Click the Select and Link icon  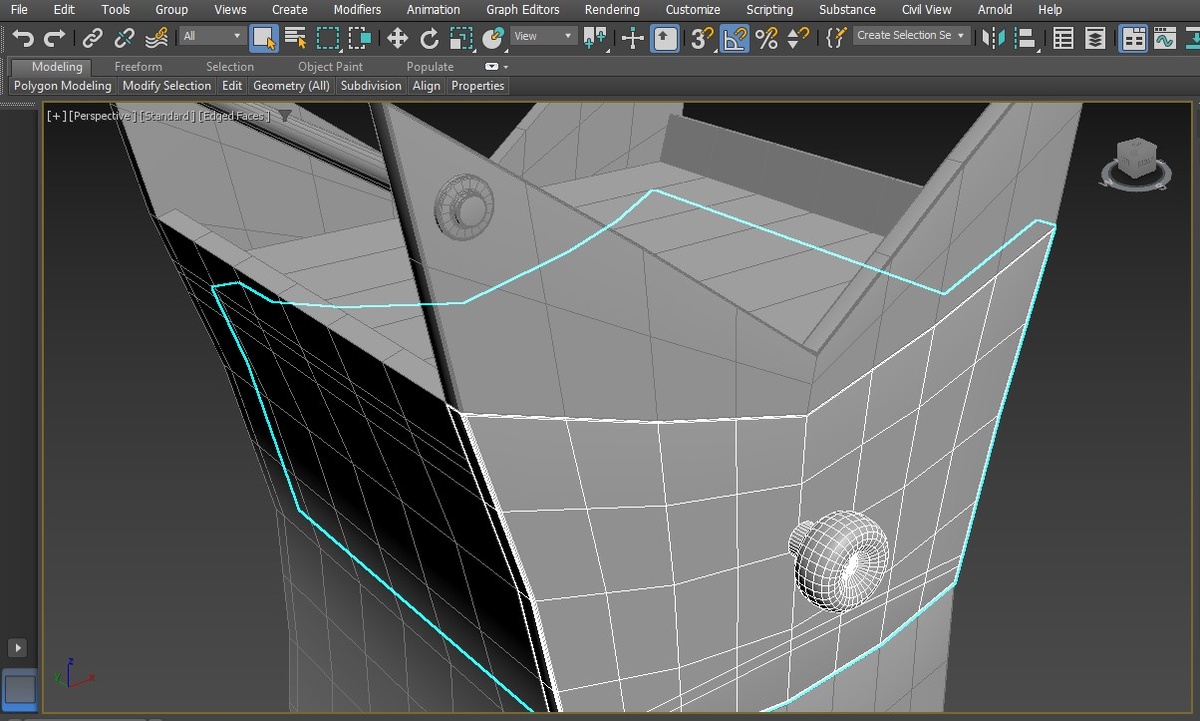pos(92,38)
